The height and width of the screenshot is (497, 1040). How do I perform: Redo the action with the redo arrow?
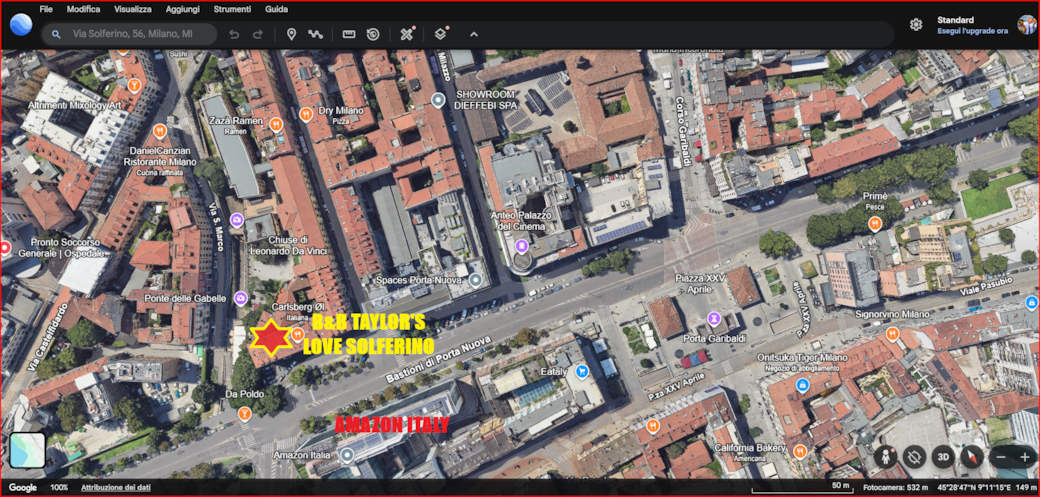pos(258,35)
